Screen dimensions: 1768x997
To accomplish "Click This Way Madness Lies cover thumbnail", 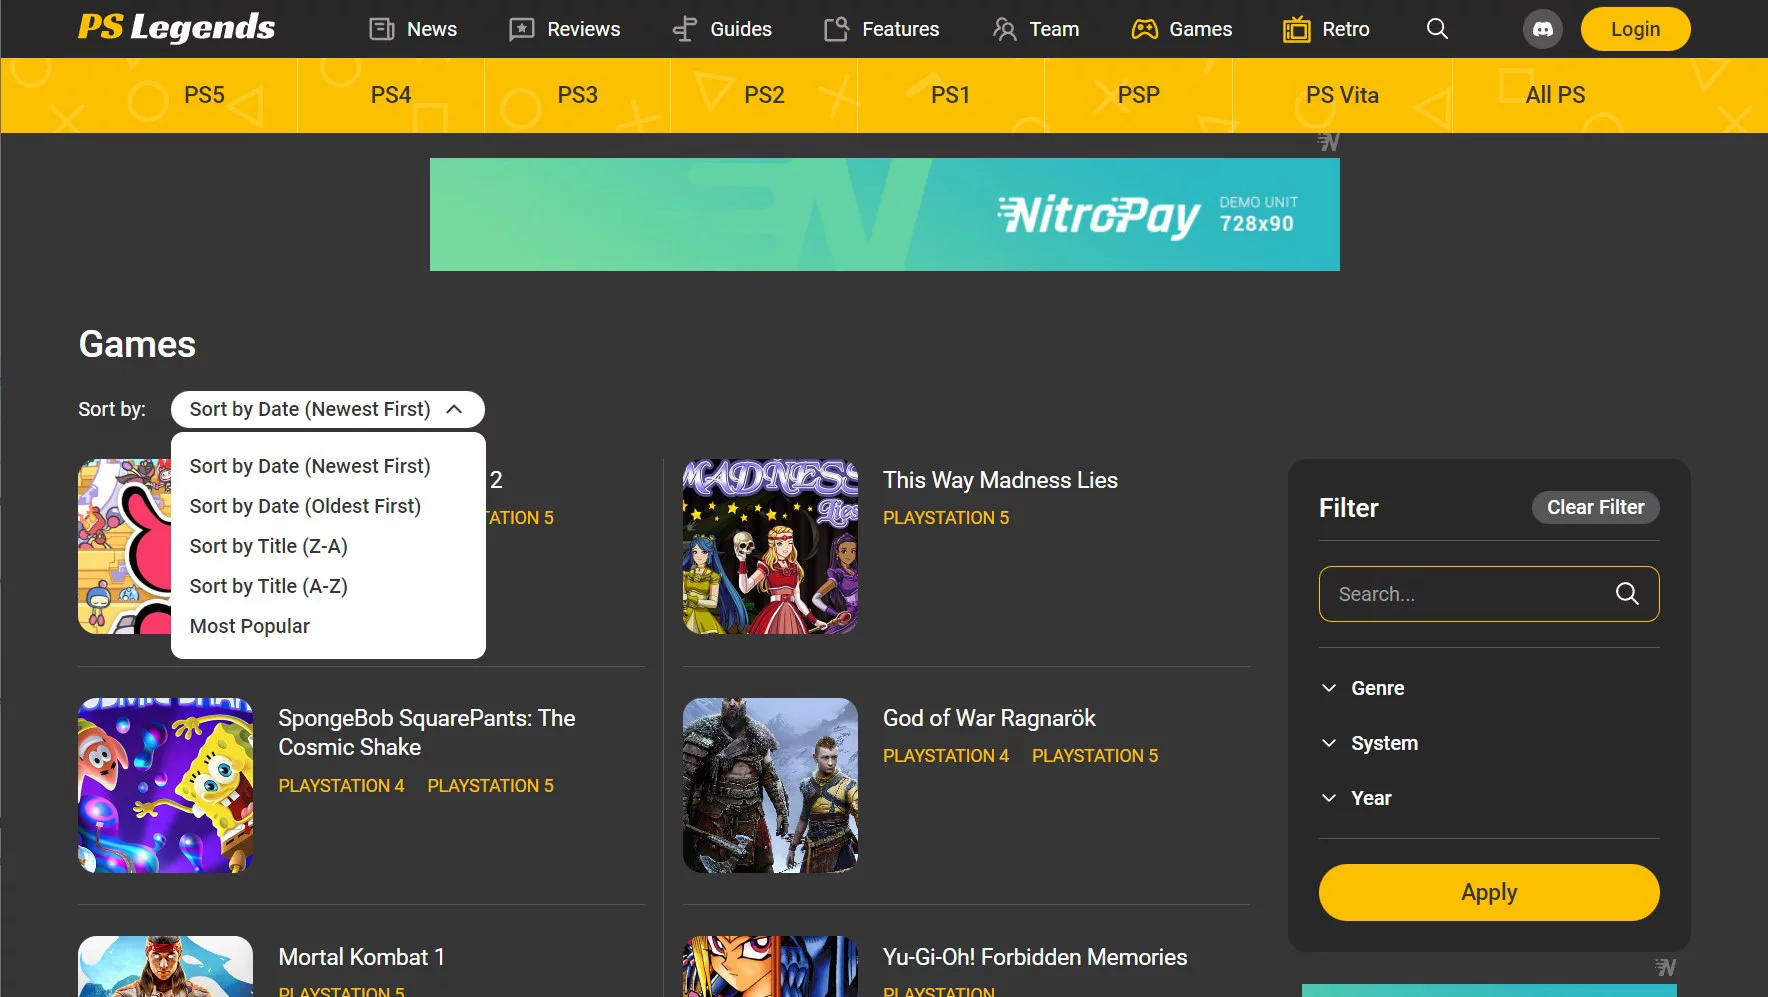I will pyautogui.click(x=770, y=546).
